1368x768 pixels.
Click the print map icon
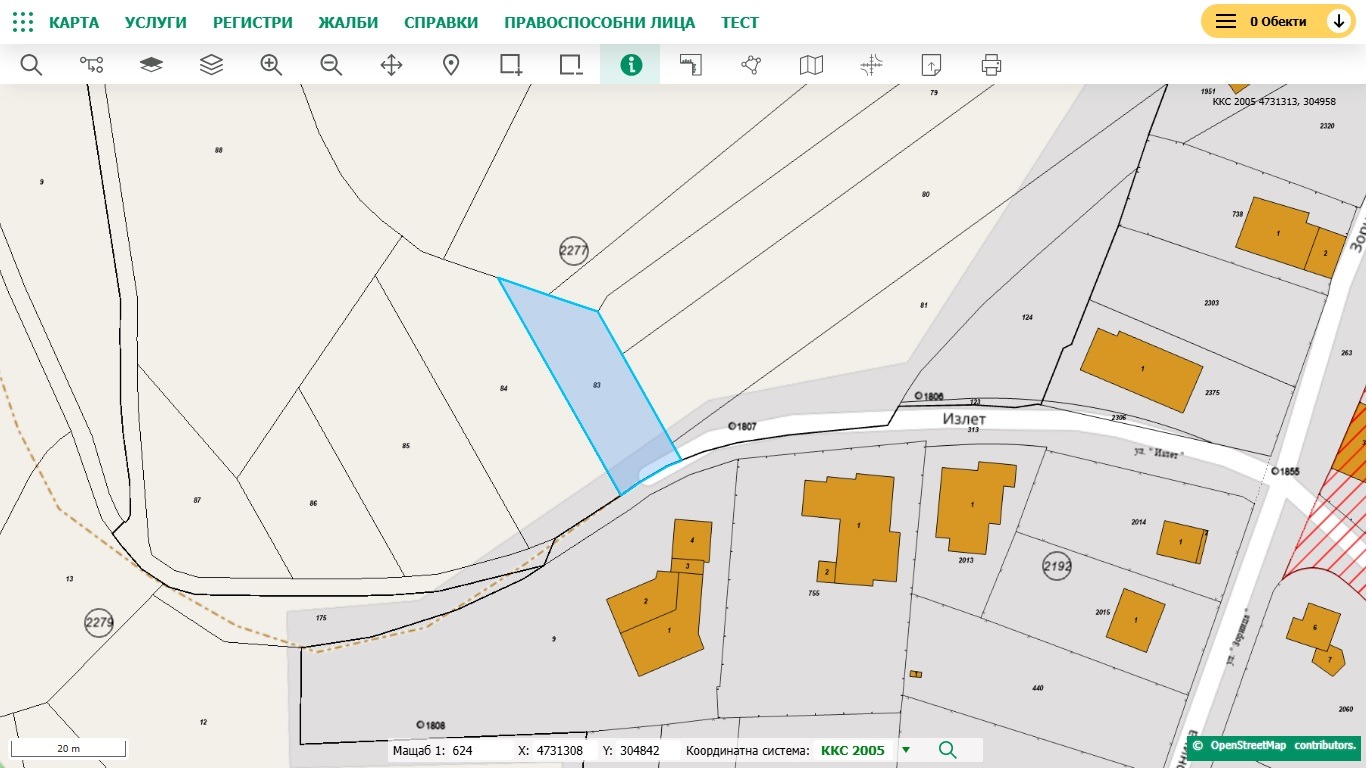point(991,65)
